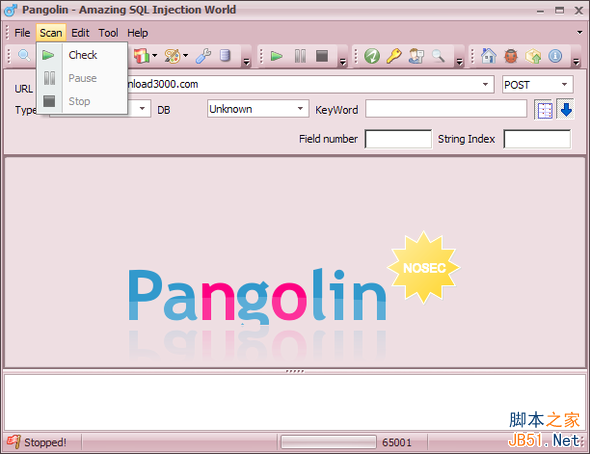Expand playback toolbar overflow options
The height and width of the screenshot is (454, 590).
[342, 62]
